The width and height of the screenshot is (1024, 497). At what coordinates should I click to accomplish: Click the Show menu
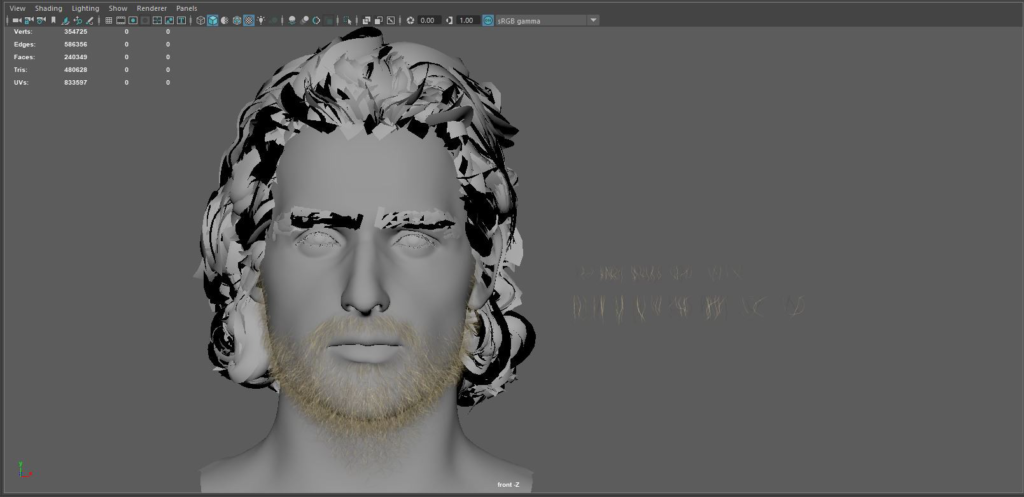point(118,8)
